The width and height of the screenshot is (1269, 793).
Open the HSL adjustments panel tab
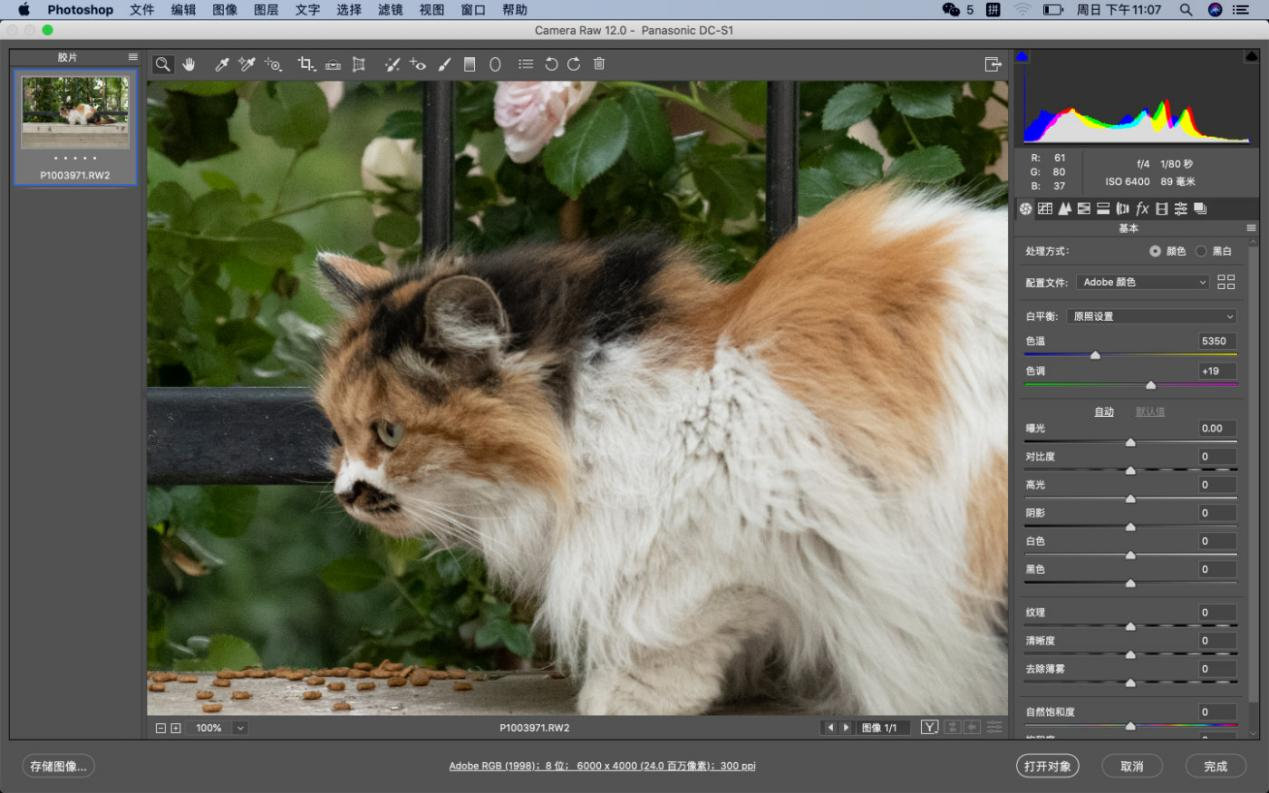tap(1084, 209)
